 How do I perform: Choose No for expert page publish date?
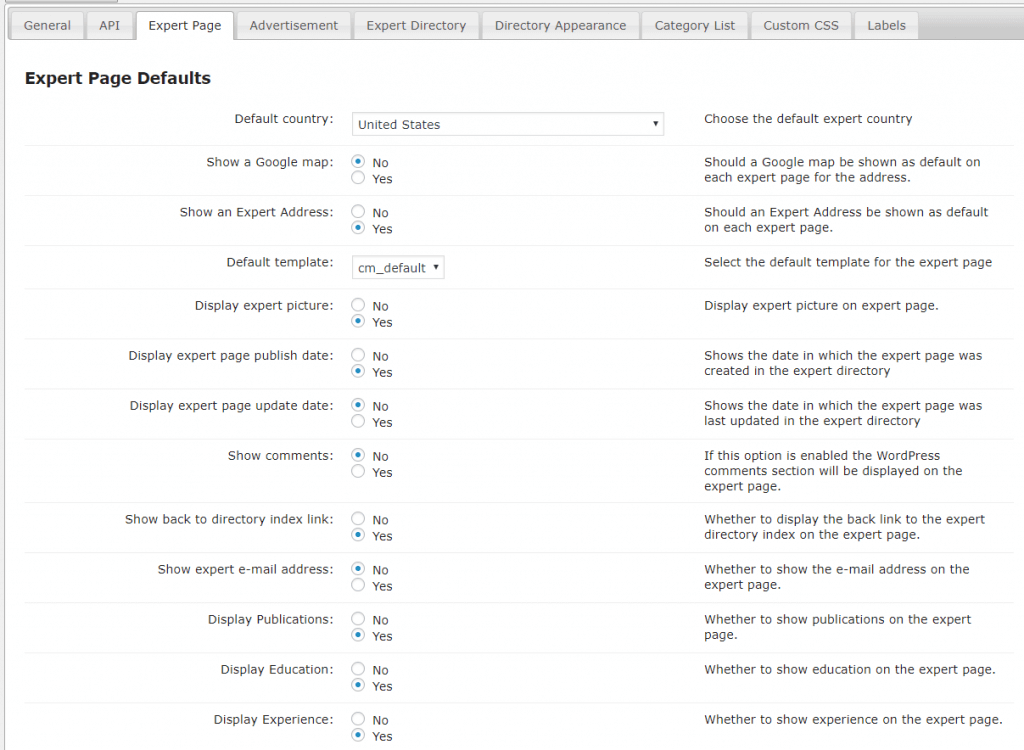click(x=358, y=355)
